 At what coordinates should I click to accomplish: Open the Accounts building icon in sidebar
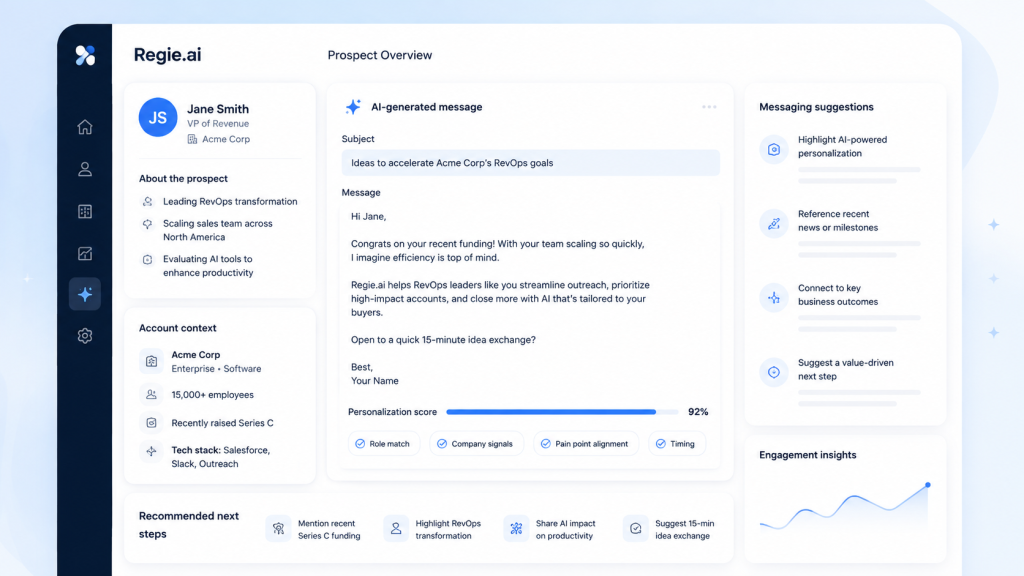click(x=85, y=212)
